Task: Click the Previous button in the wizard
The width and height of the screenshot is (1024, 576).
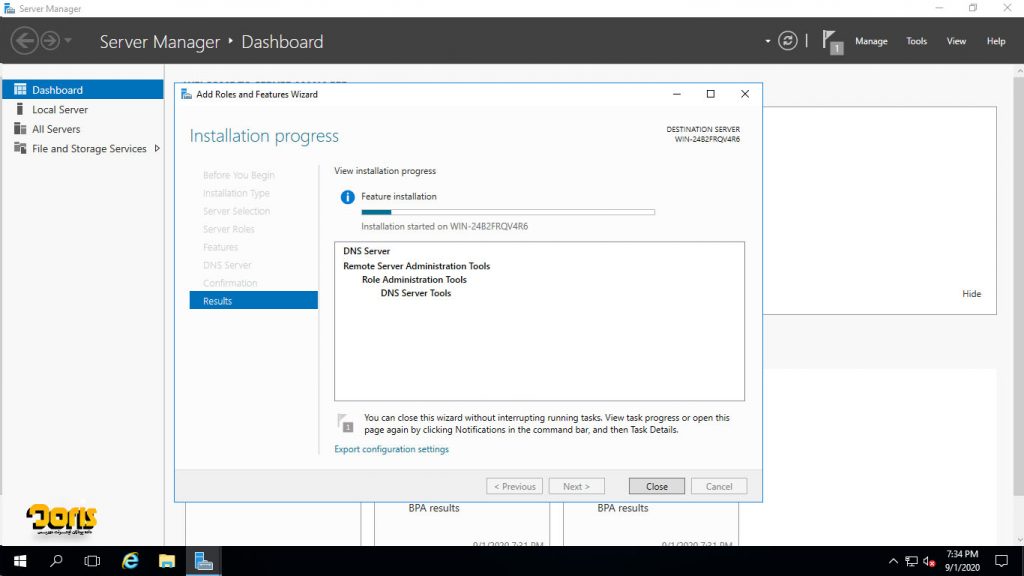Action: pyautogui.click(x=514, y=486)
